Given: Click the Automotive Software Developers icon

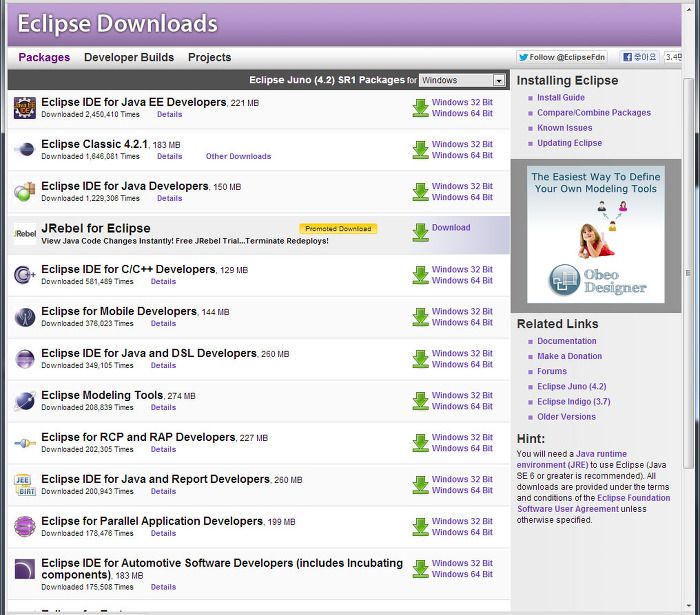Looking at the screenshot, I should (25, 569).
